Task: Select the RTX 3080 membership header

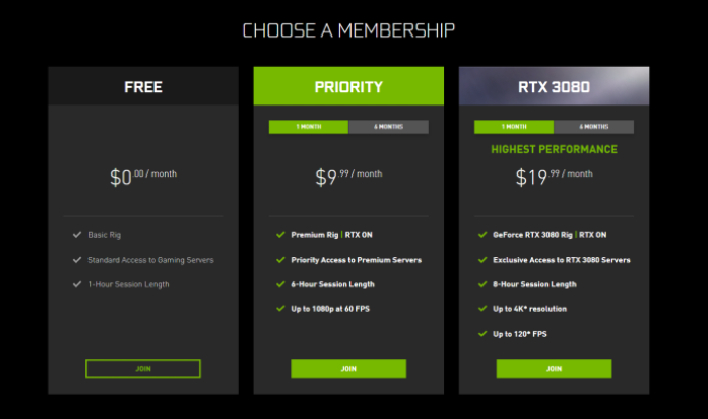Action: (x=553, y=87)
